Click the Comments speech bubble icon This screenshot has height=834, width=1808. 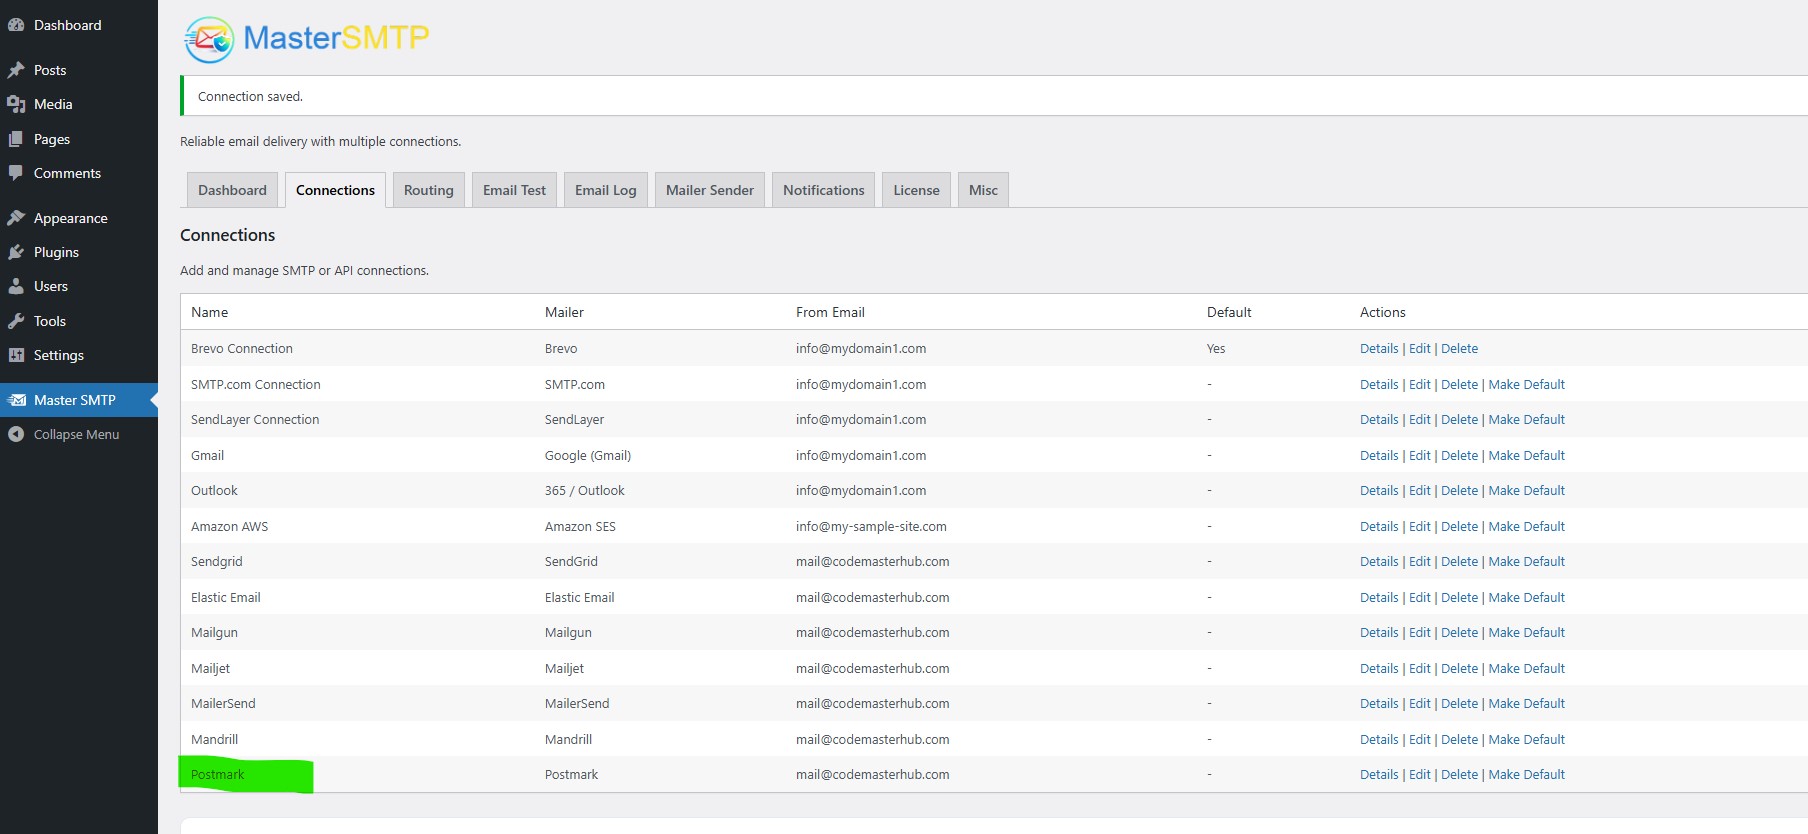pos(16,173)
